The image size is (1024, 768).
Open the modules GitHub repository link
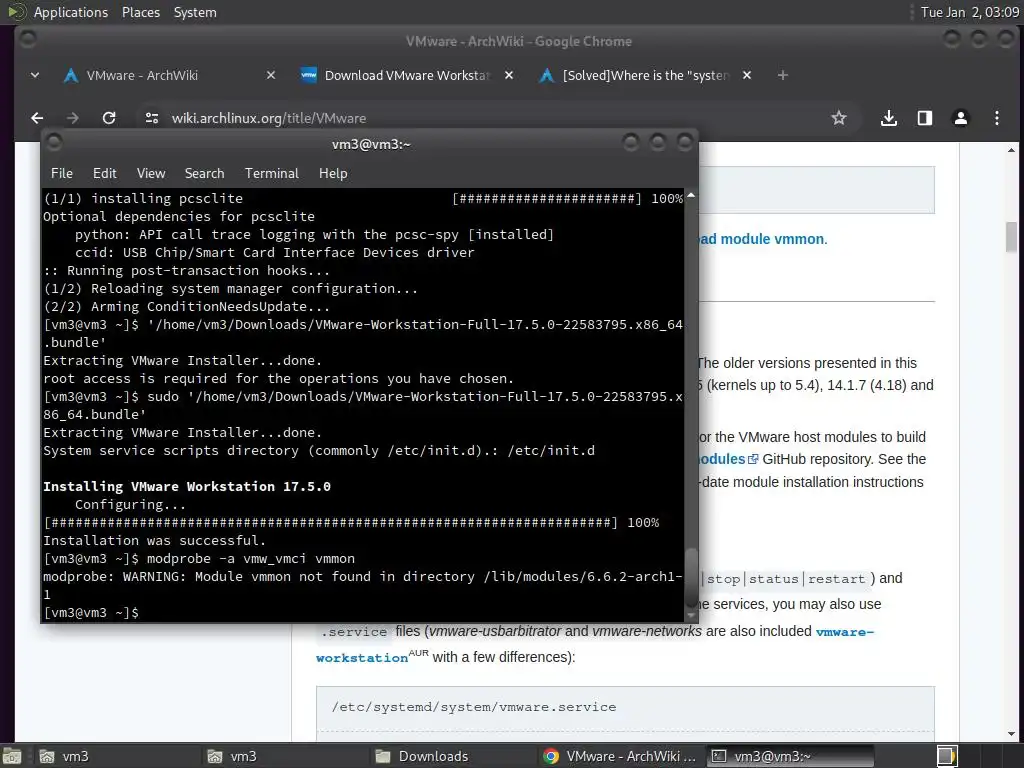[728, 459]
